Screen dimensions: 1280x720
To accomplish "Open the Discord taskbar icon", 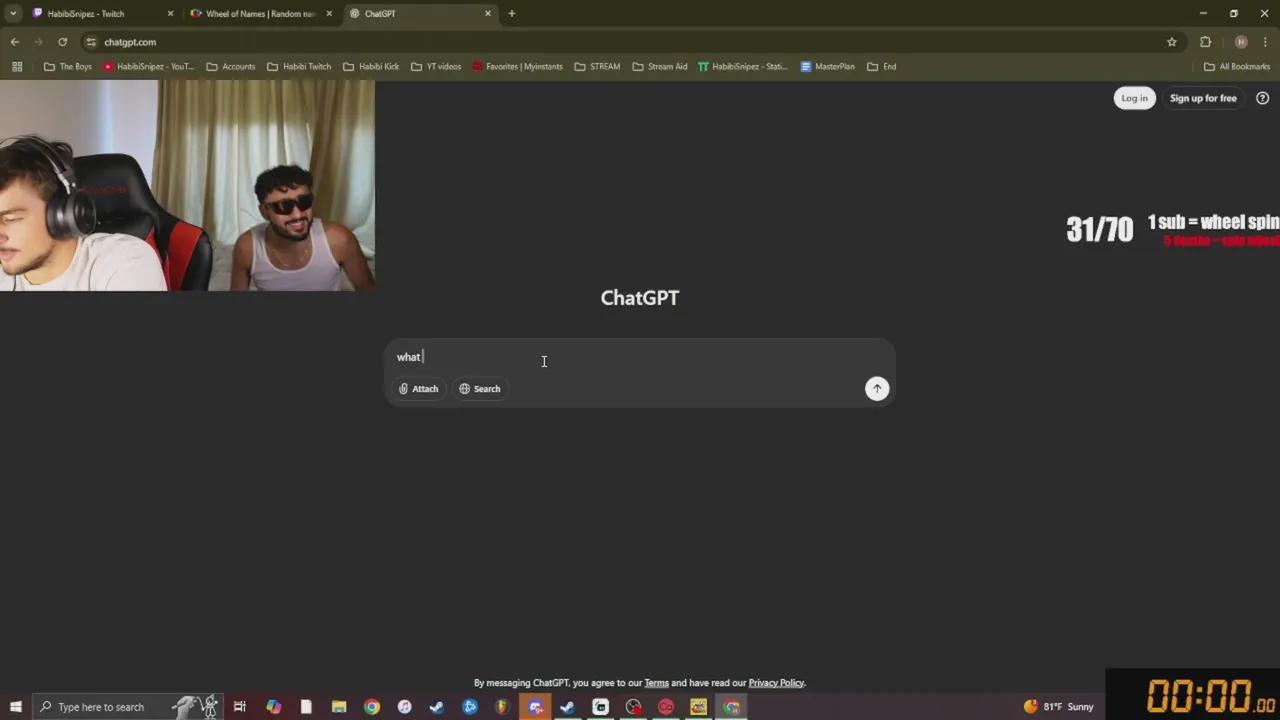I will pyautogui.click(x=535, y=707).
